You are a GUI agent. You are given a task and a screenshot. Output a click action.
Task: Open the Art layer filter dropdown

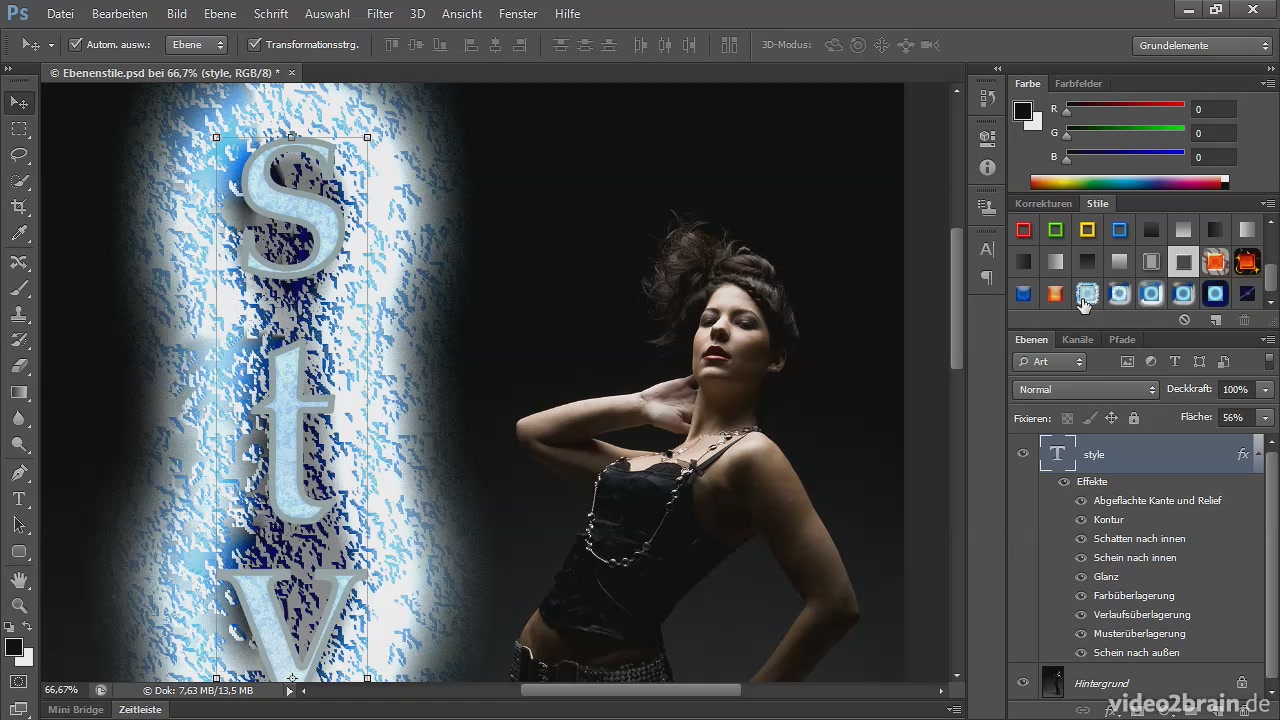(1050, 362)
